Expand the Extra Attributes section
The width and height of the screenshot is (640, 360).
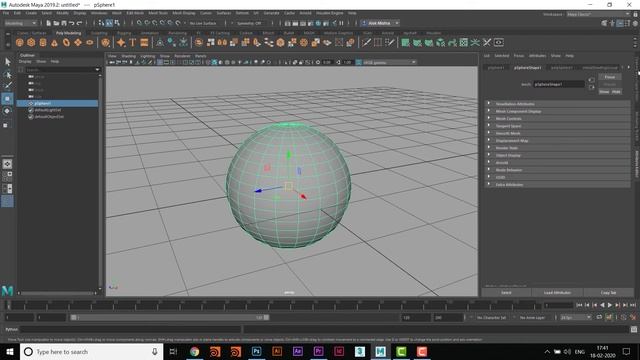pyautogui.click(x=558, y=185)
